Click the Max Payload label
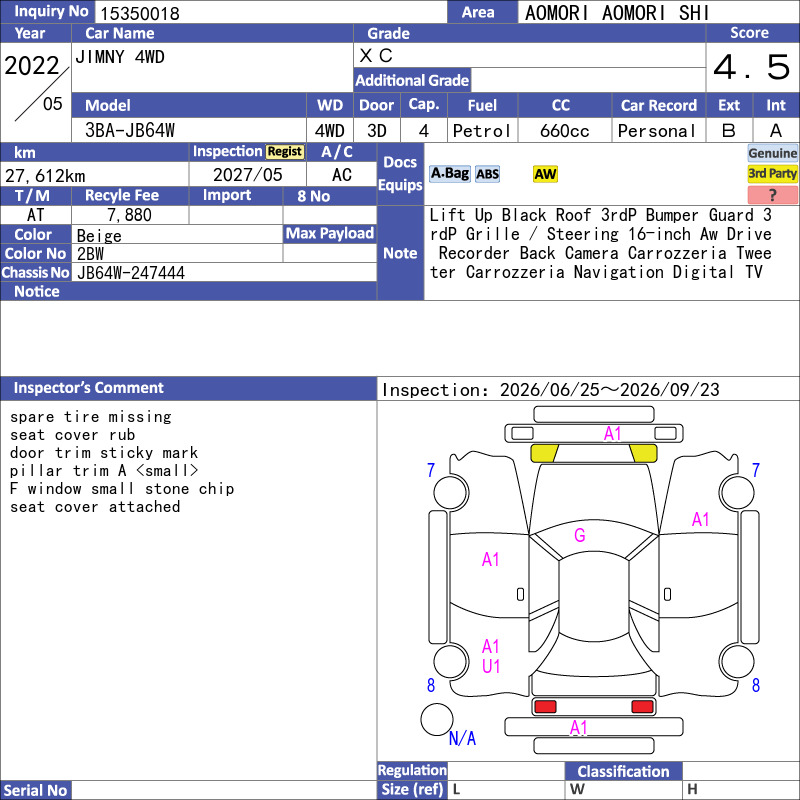 pyautogui.click(x=330, y=234)
